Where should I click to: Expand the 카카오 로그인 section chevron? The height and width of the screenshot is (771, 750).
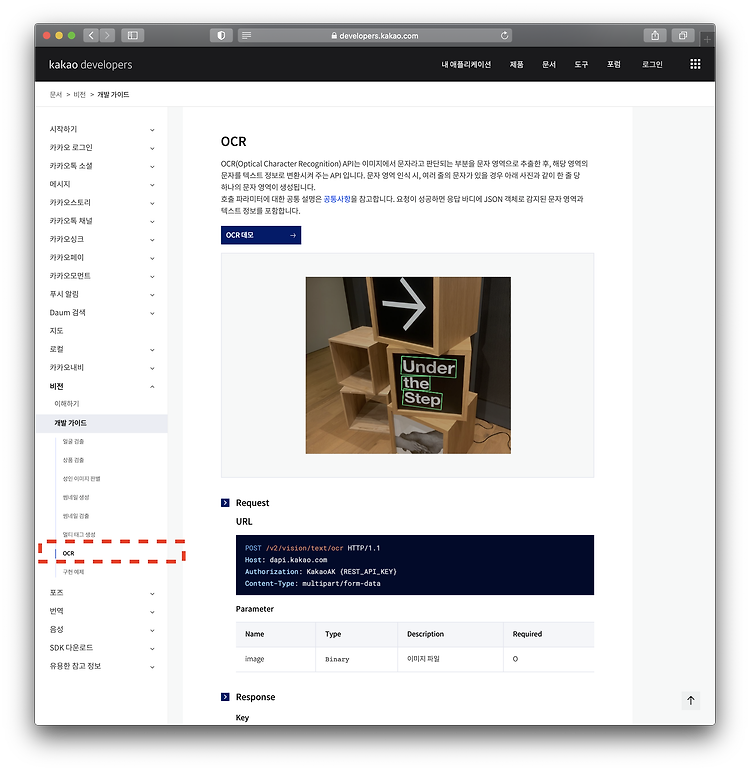pos(152,148)
